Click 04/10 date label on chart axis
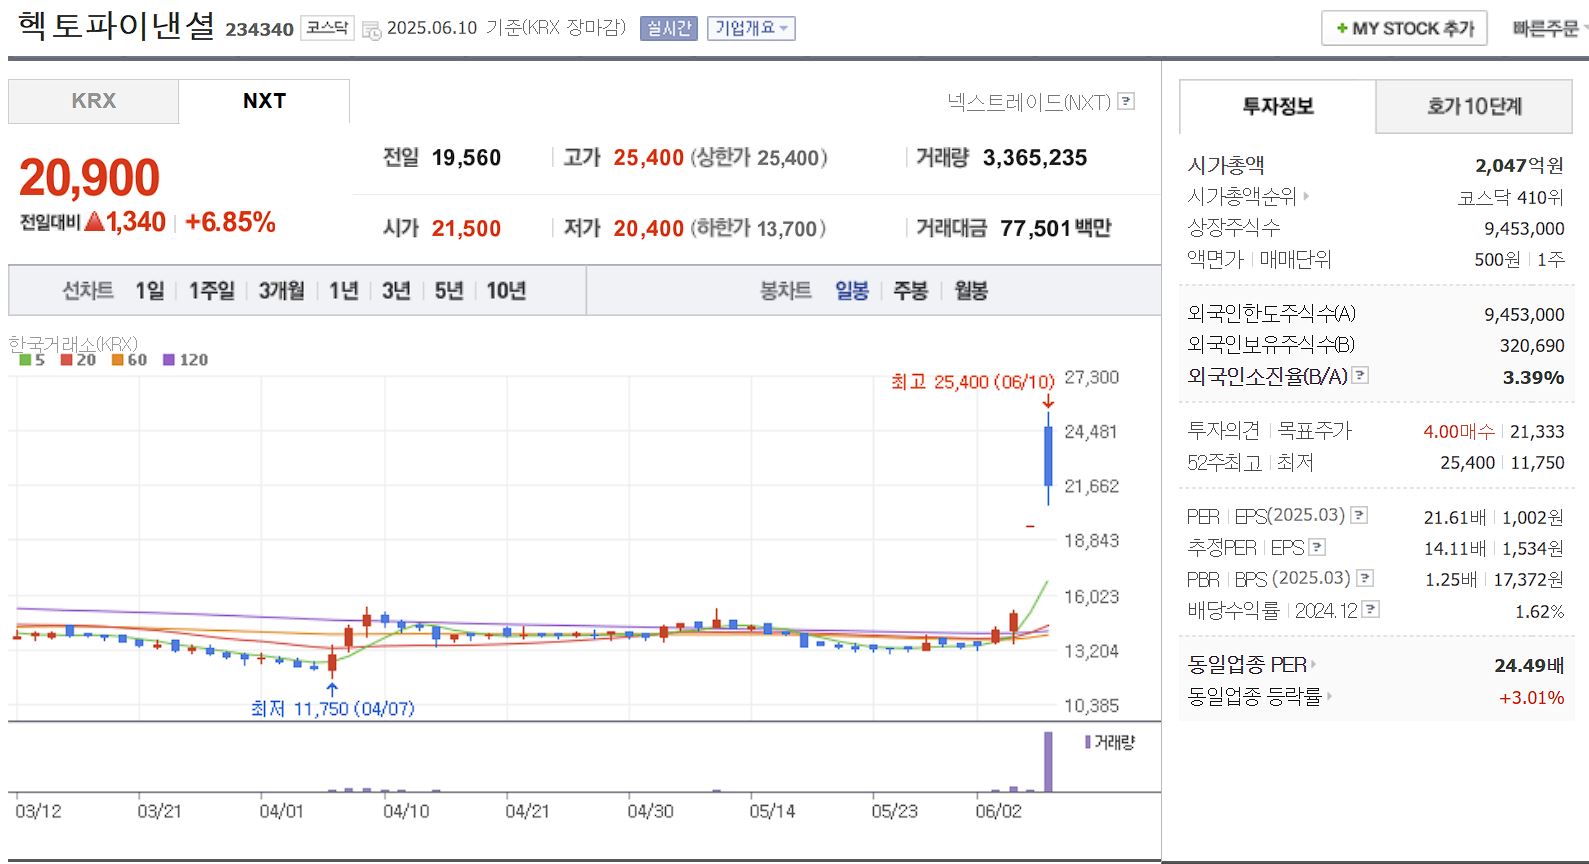 pos(406,811)
